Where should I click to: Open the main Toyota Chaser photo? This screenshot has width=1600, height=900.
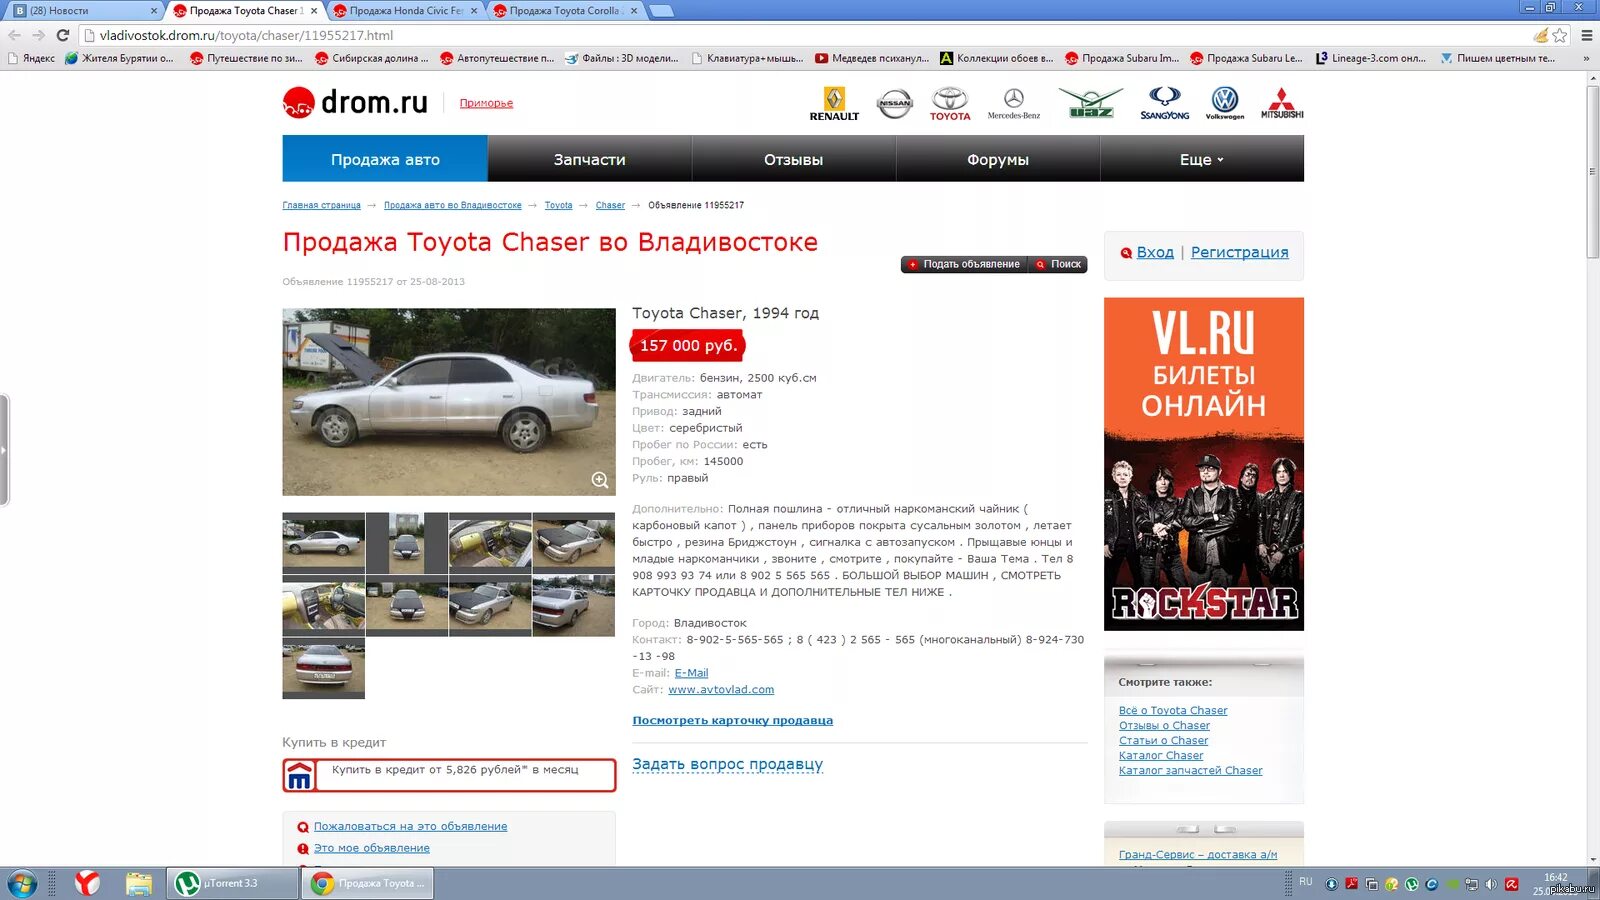[x=449, y=402]
